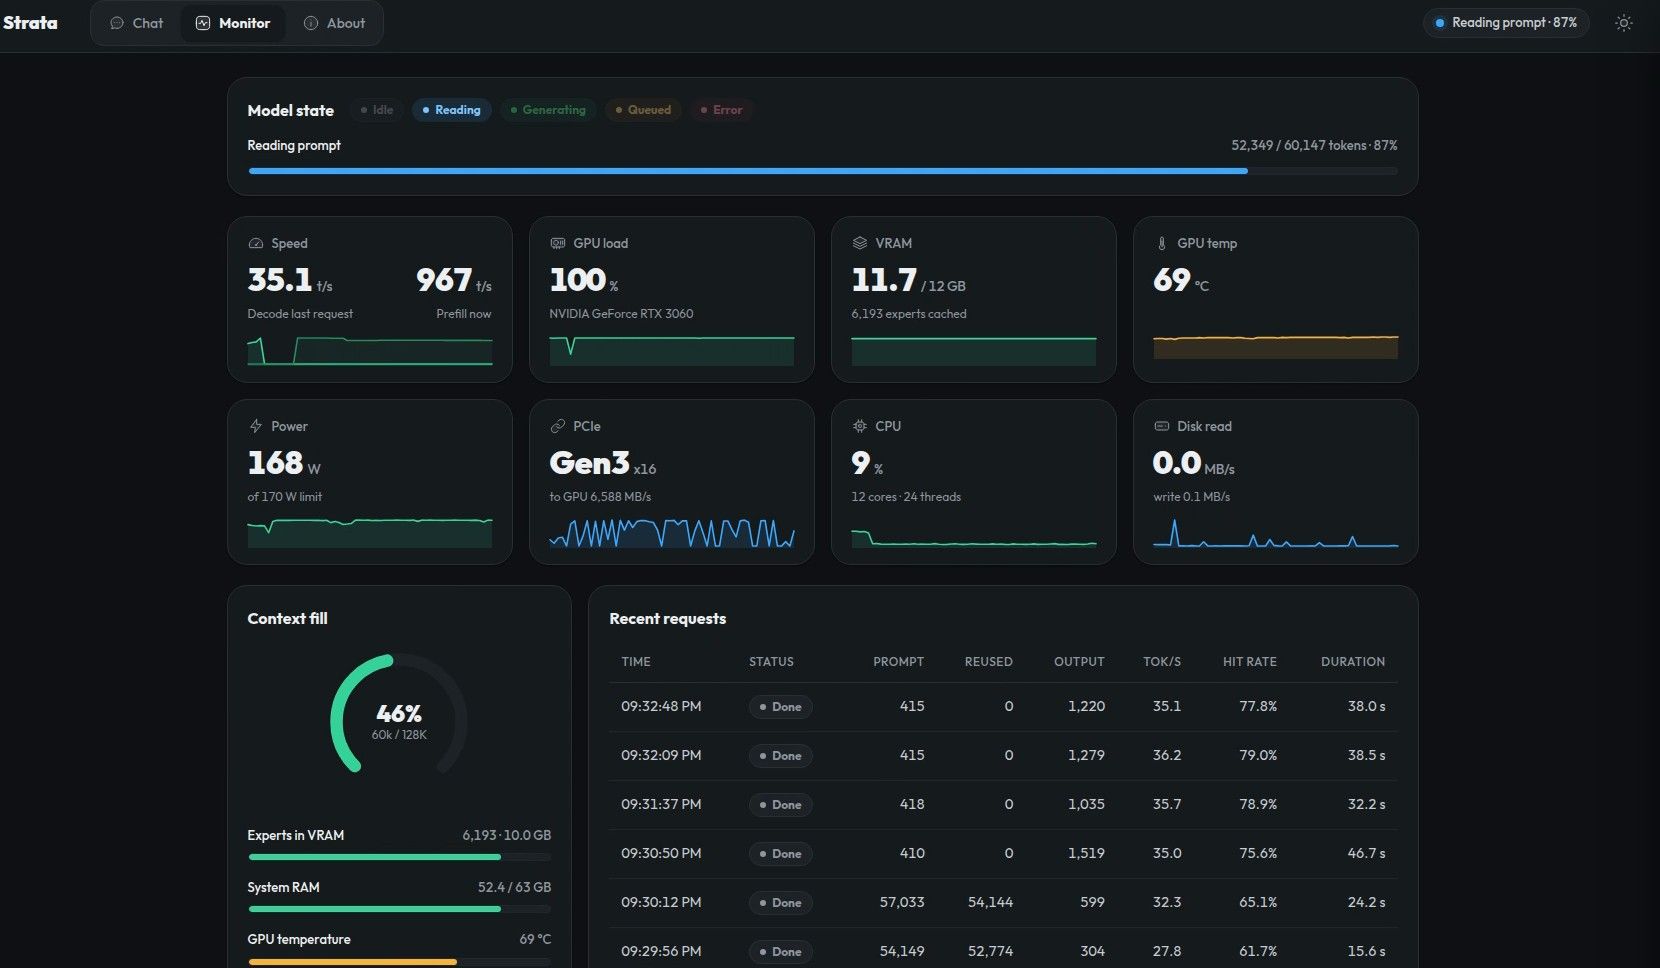Click the Reading prompt progress bar
The height and width of the screenshot is (968, 1660).
click(x=823, y=171)
